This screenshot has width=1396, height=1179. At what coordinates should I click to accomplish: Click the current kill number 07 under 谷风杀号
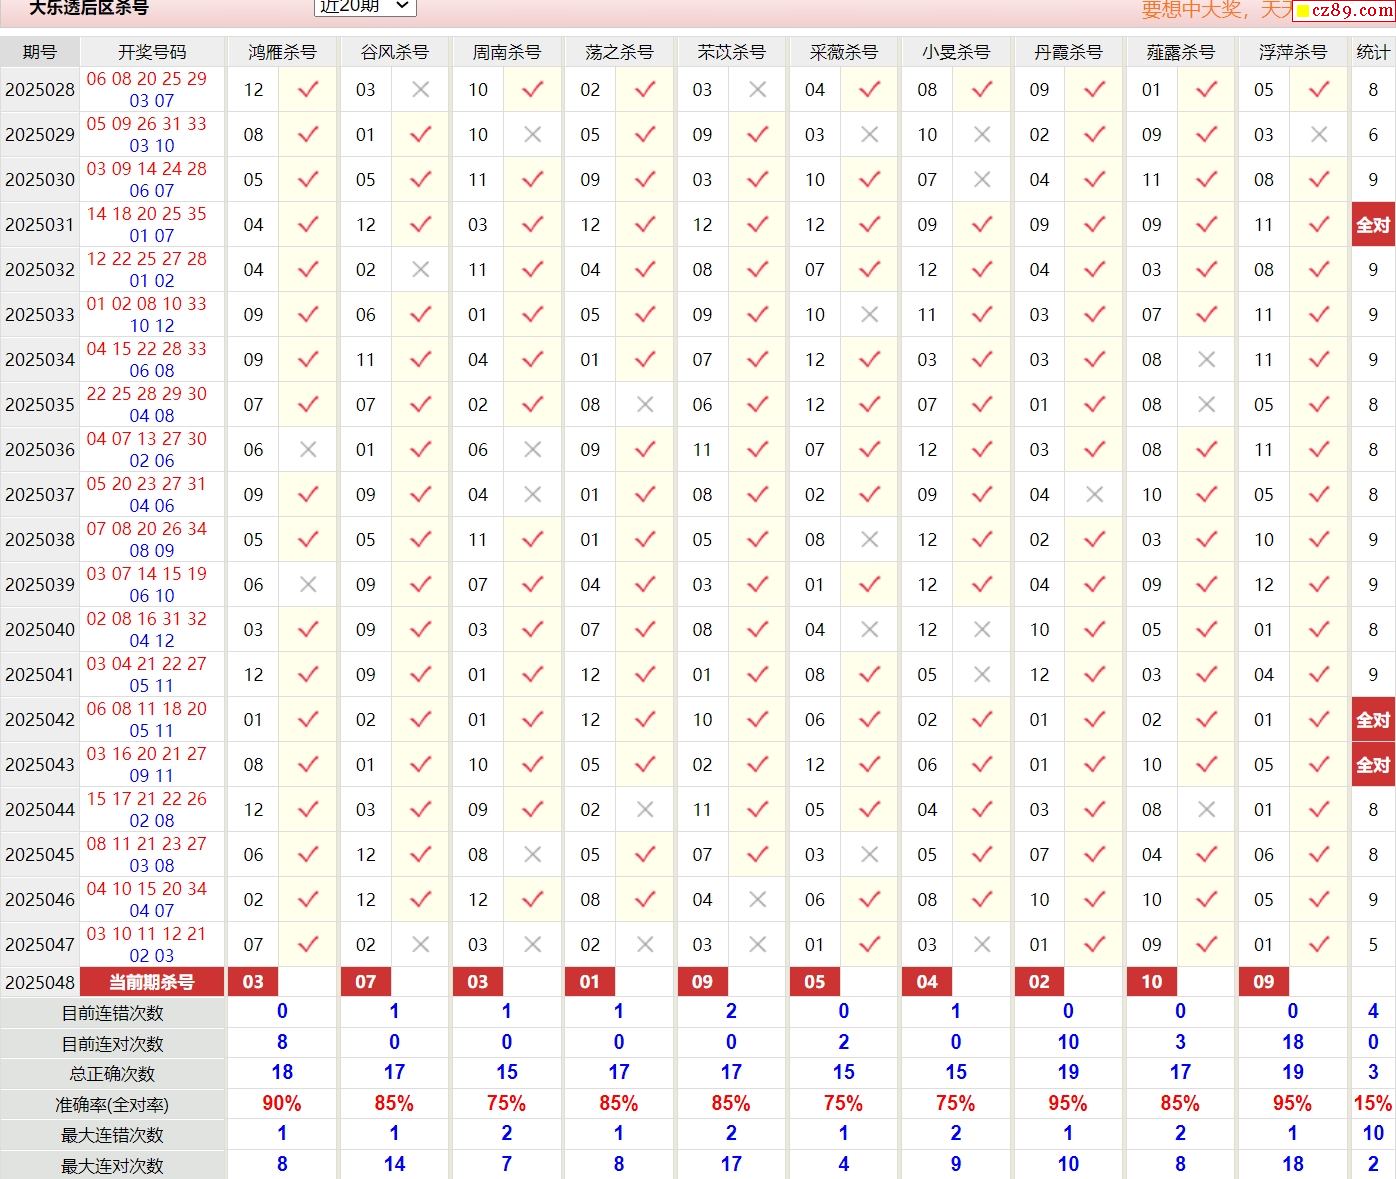click(x=365, y=982)
